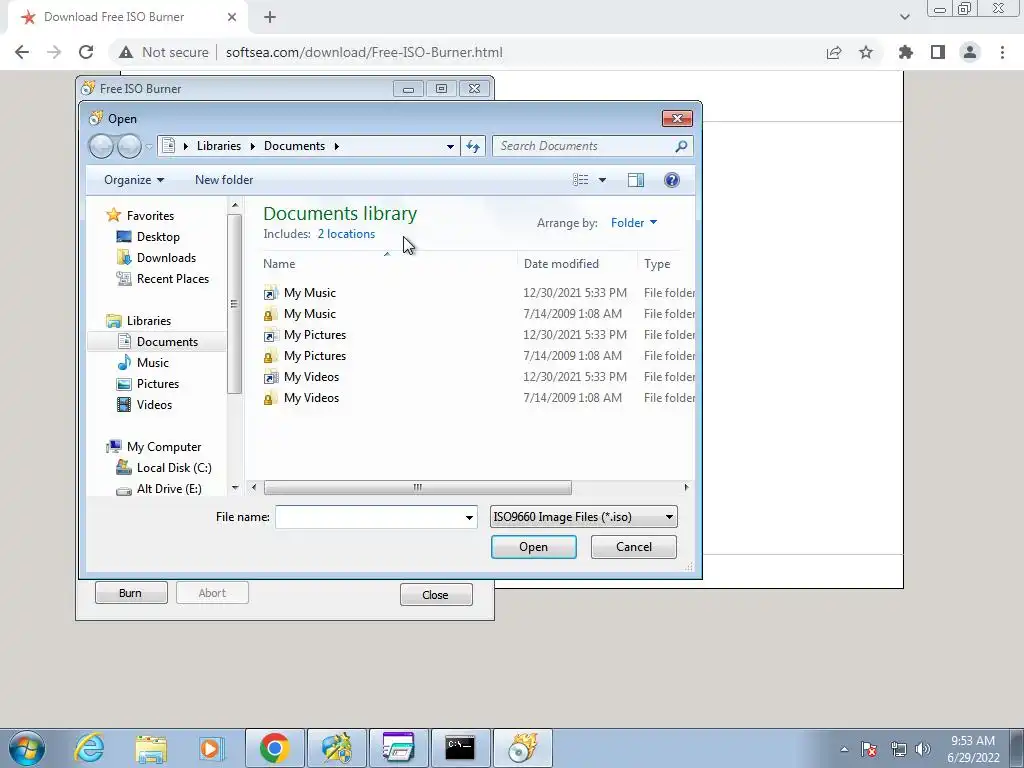
Task: Toggle the preview pane icon
Action: (x=635, y=180)
